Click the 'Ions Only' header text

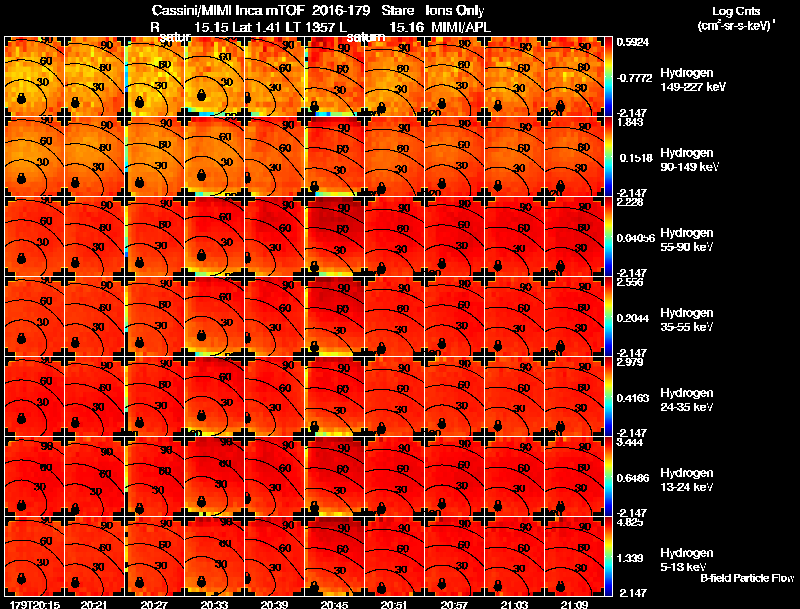pyautogui.click(x=455, y=11)
